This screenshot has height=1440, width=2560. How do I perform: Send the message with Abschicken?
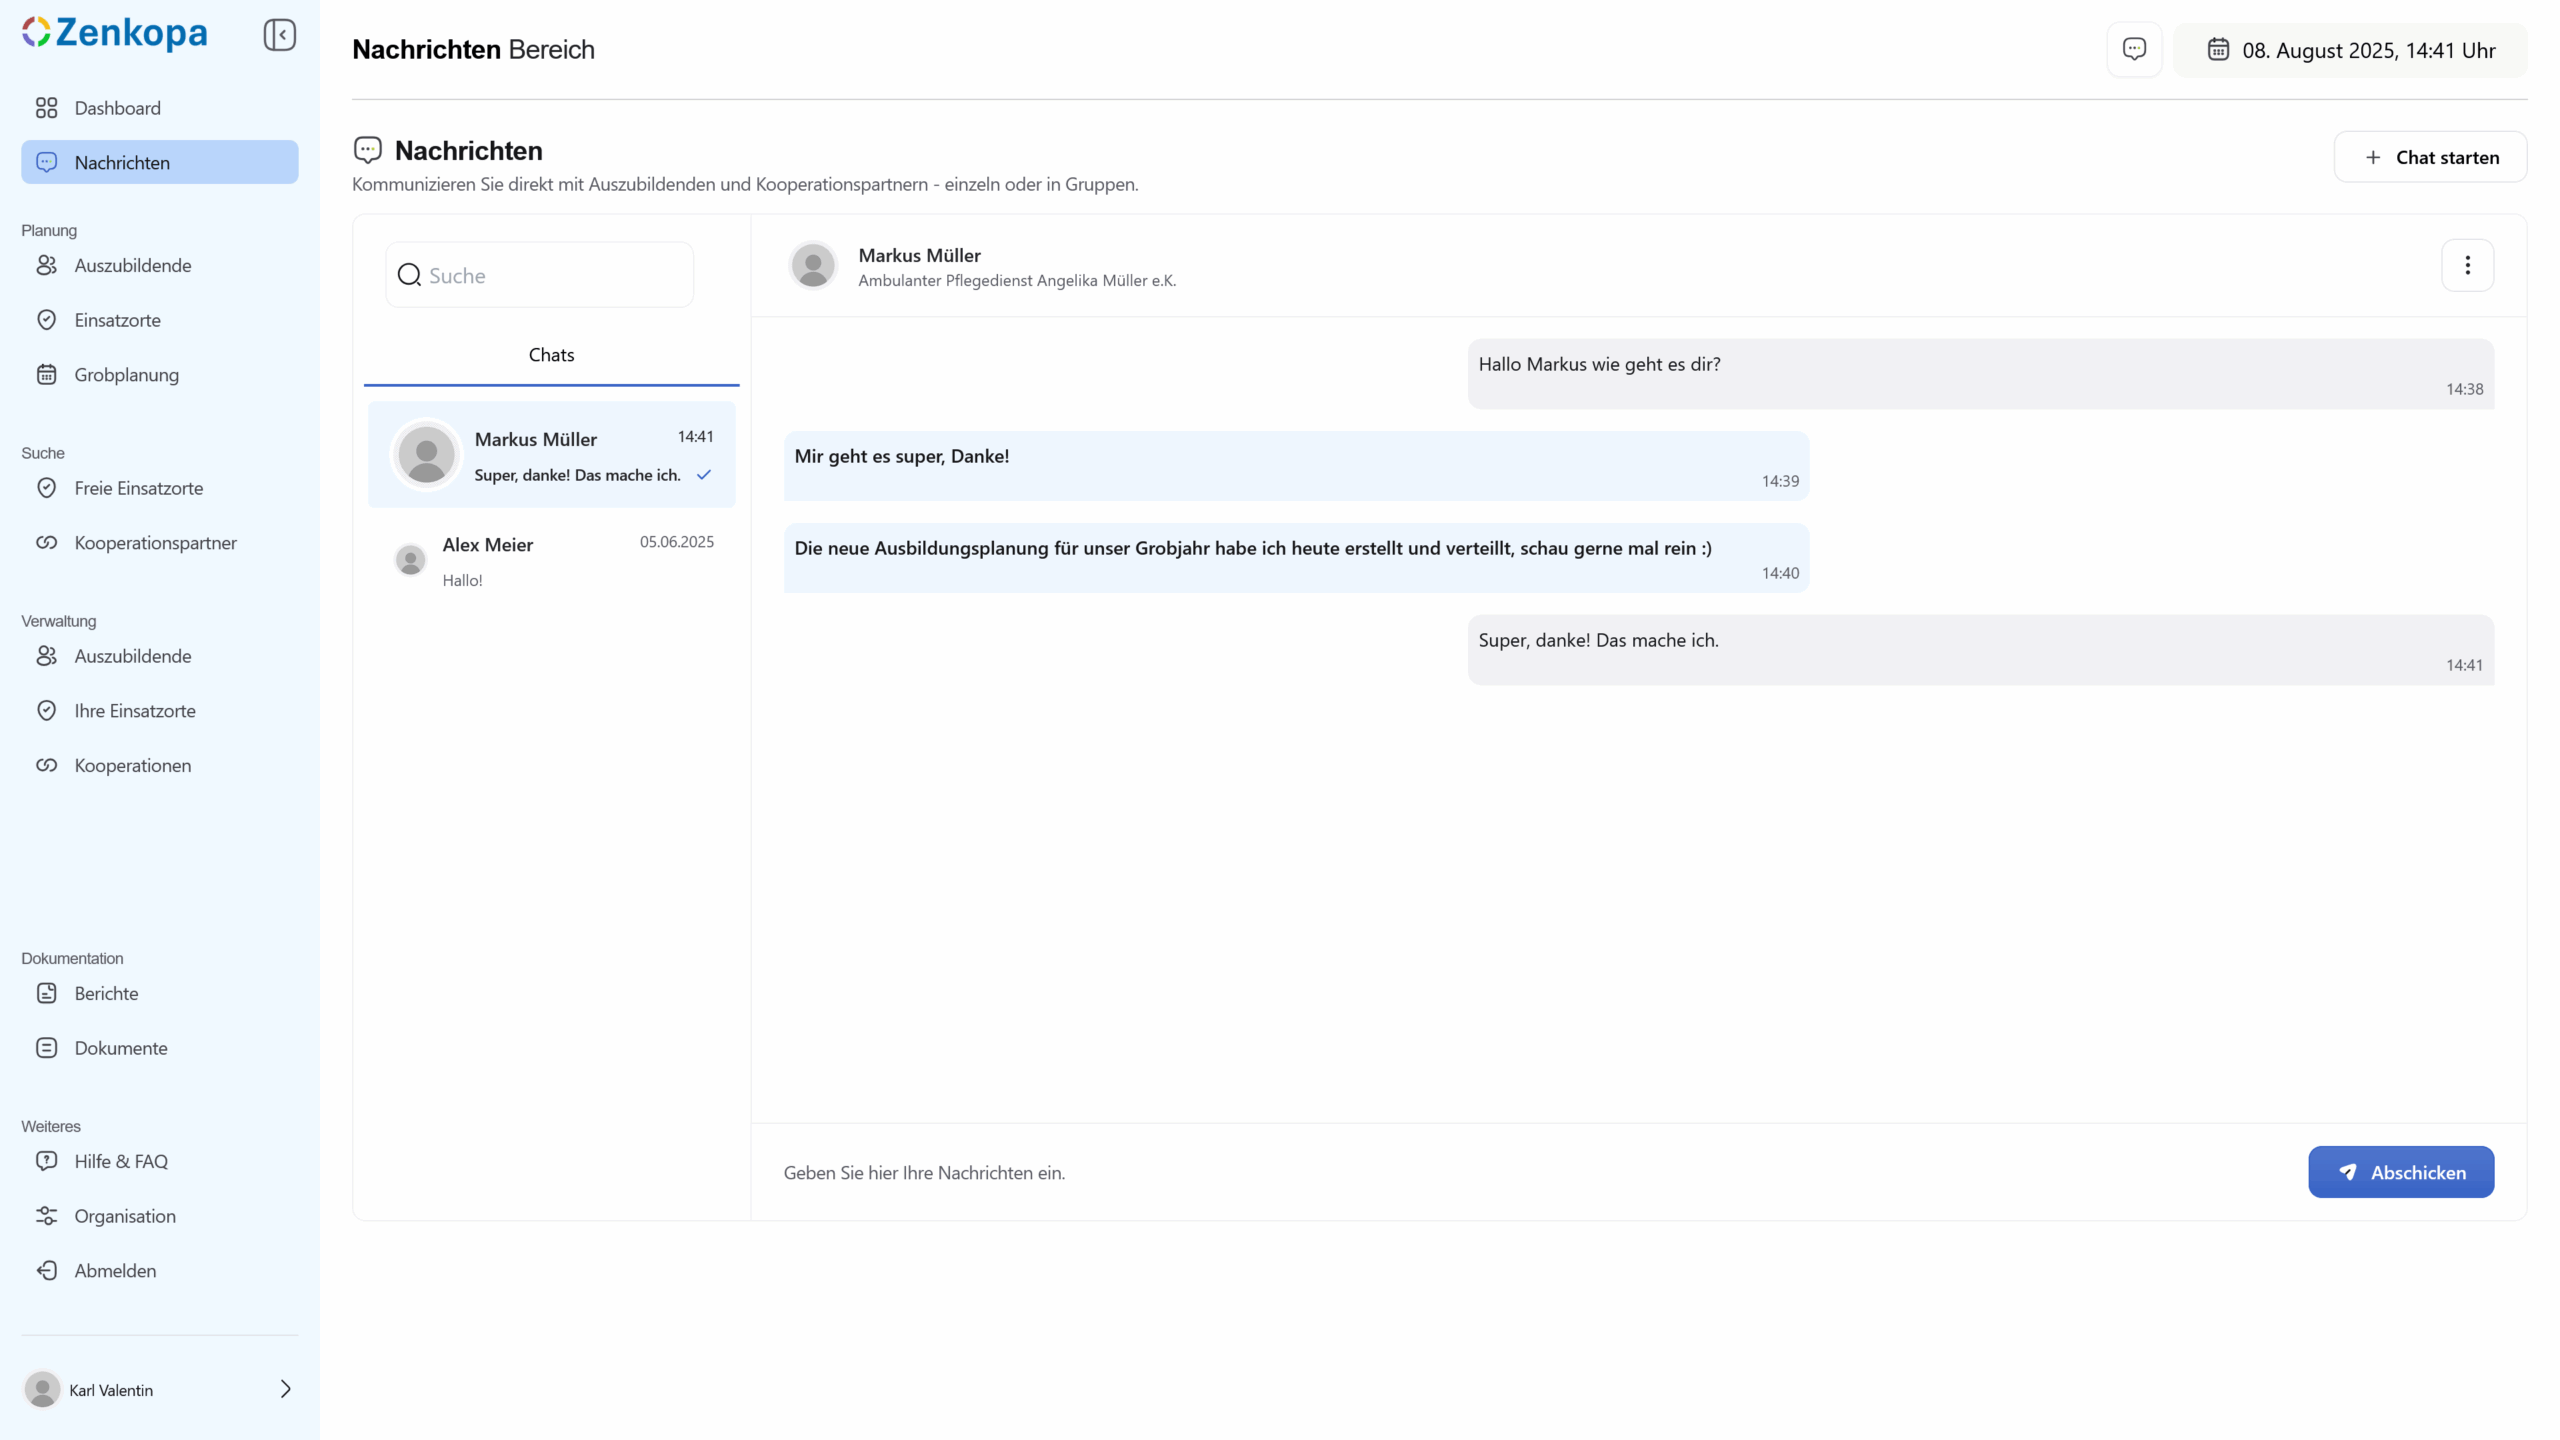click(x=2400, y=1172)
